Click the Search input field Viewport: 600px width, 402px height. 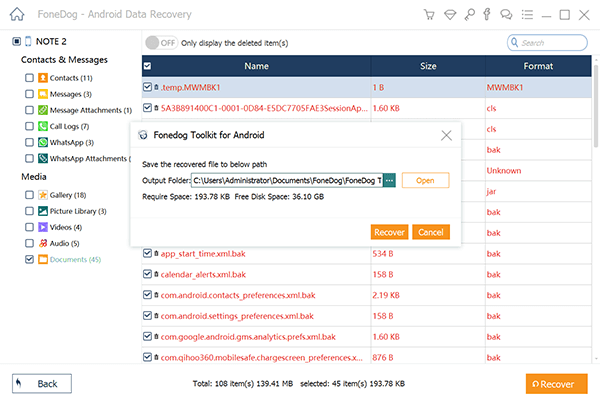pos(547,42)
